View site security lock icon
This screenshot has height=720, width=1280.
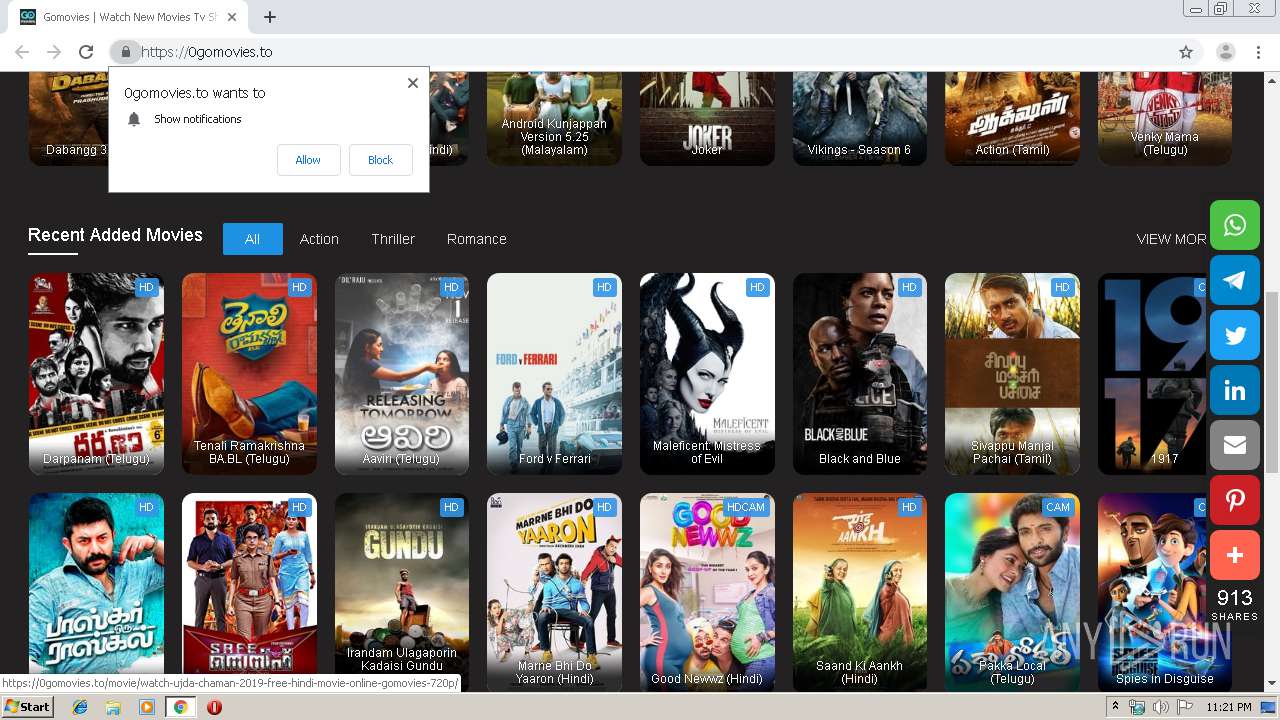(125, 52)
